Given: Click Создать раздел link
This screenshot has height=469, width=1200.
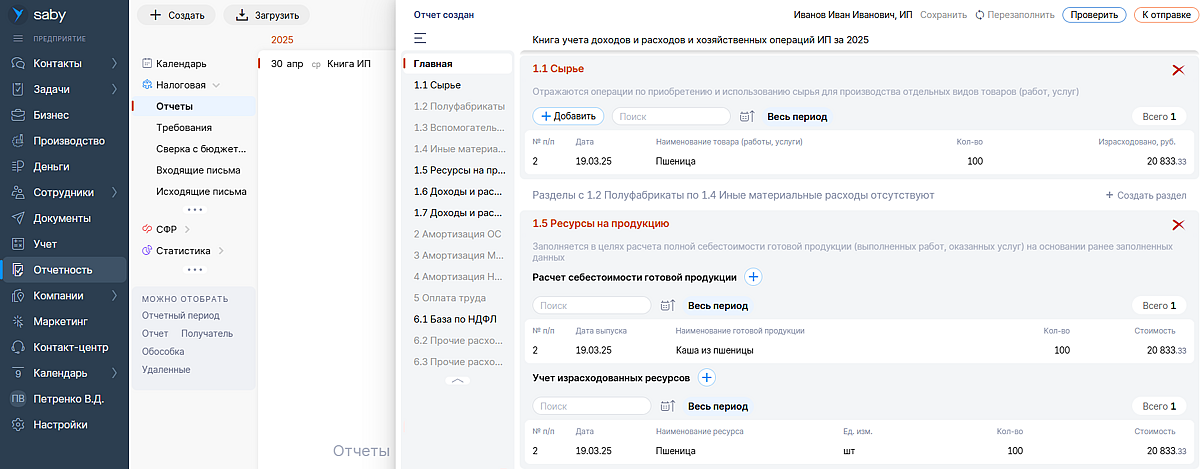Looking at the screenshot, I should click(x=1146, y=195).
